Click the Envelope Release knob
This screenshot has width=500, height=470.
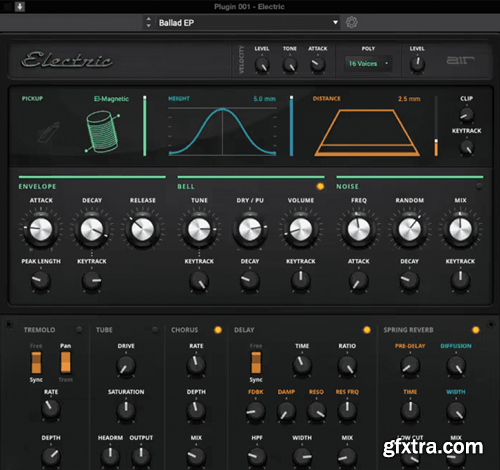coord(143,229)
